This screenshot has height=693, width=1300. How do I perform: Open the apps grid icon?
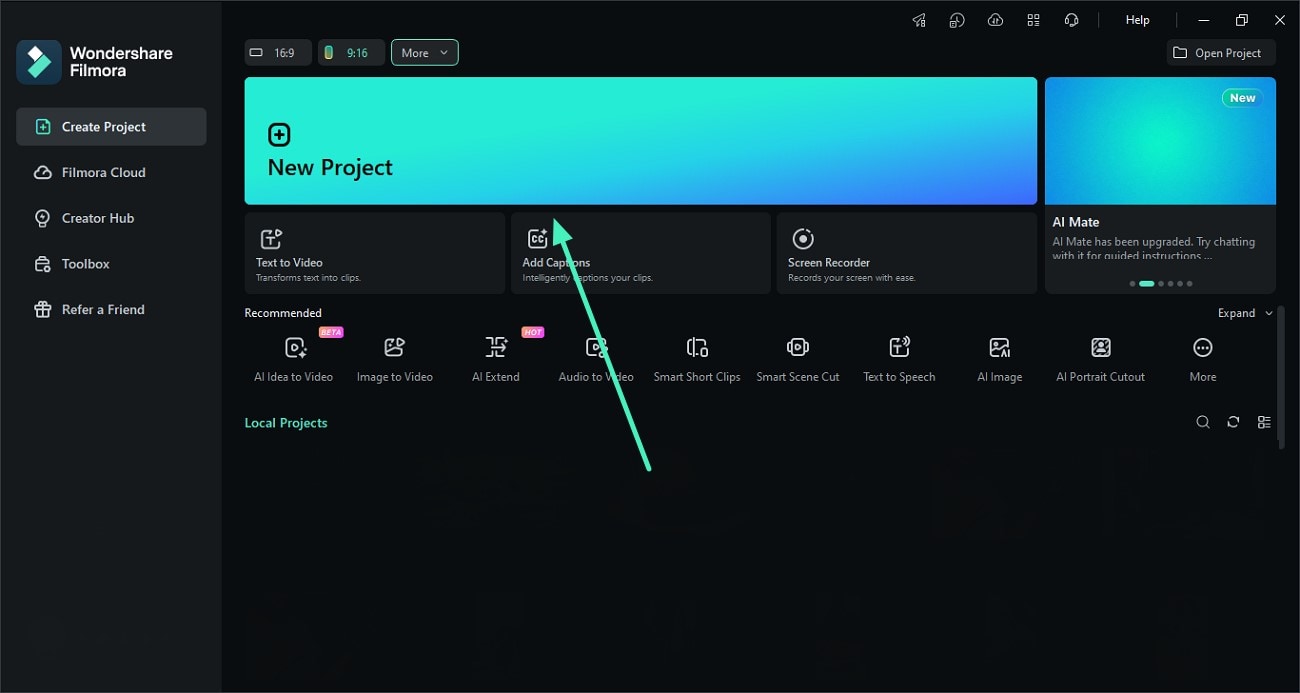(x=1033, y=20)
